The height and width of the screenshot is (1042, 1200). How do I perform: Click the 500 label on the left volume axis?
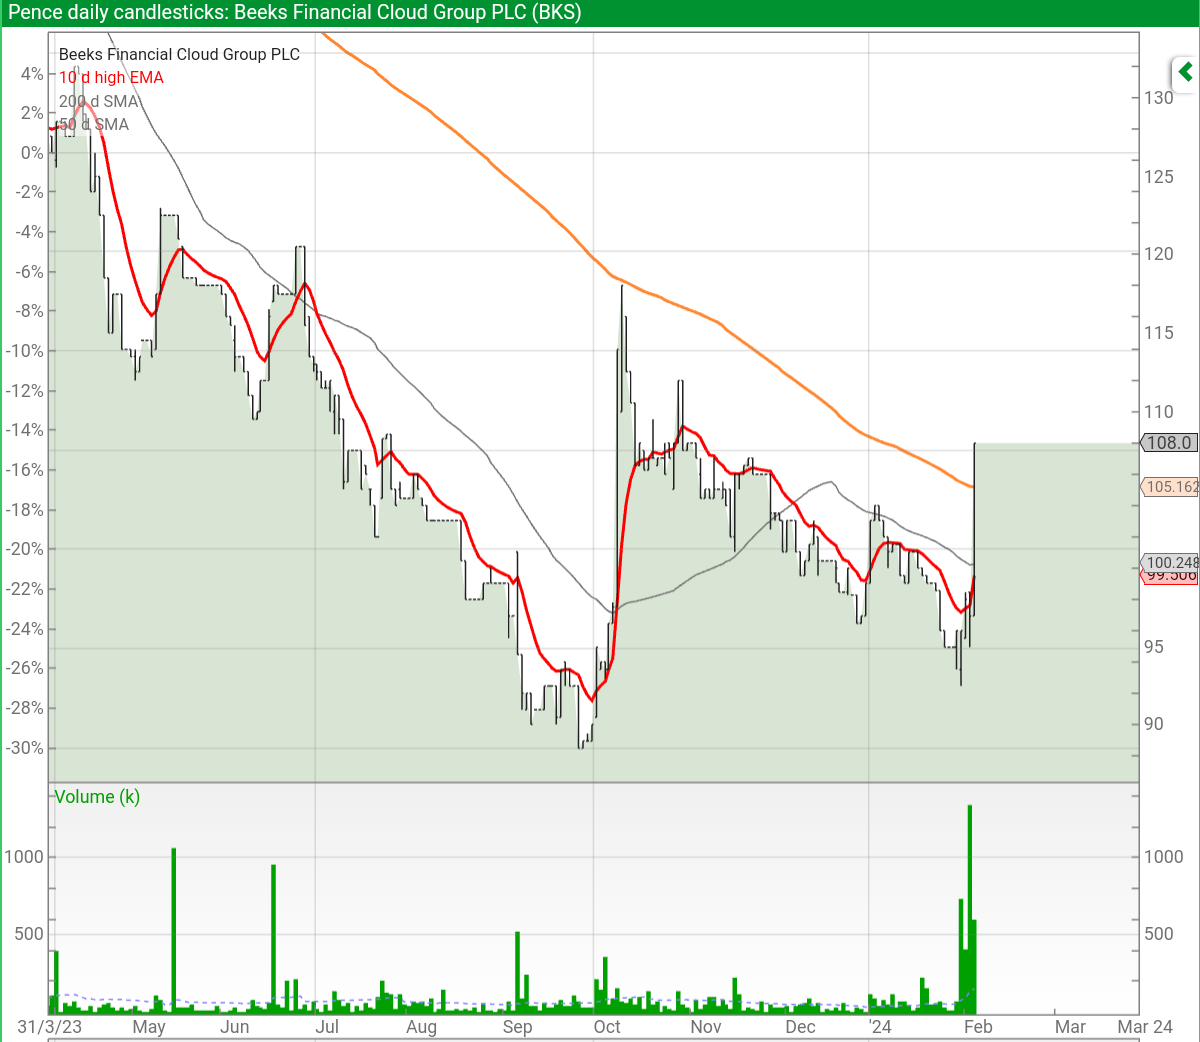(x=29, y=934)
